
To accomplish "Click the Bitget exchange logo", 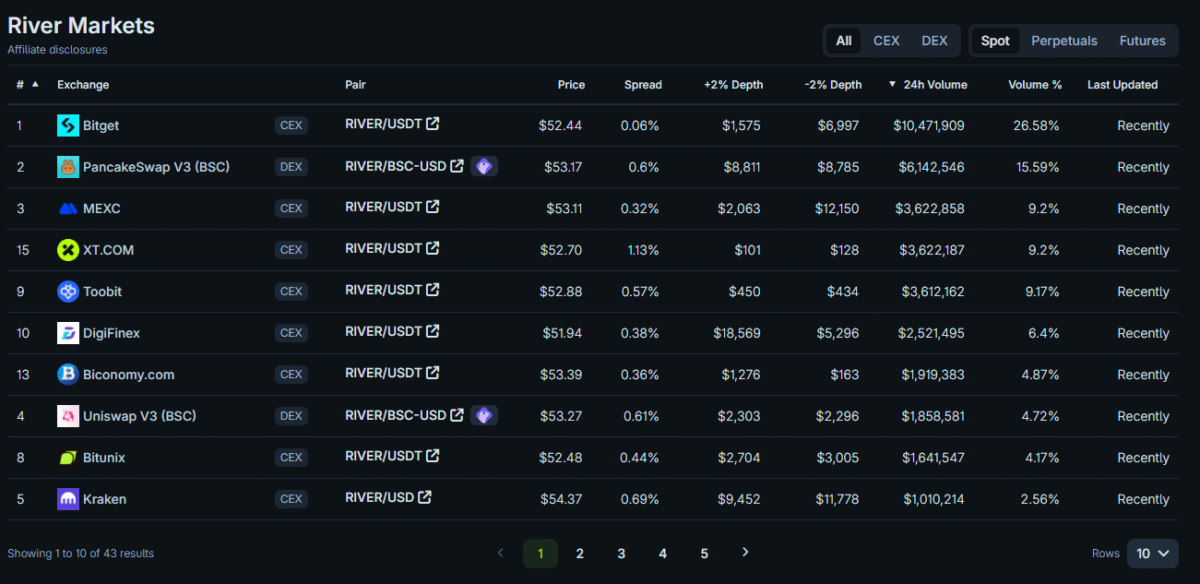I will pos(67,125).
